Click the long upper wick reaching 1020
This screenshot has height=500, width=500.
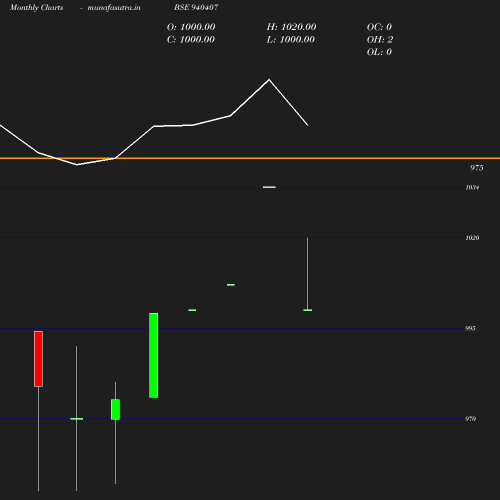308,273
